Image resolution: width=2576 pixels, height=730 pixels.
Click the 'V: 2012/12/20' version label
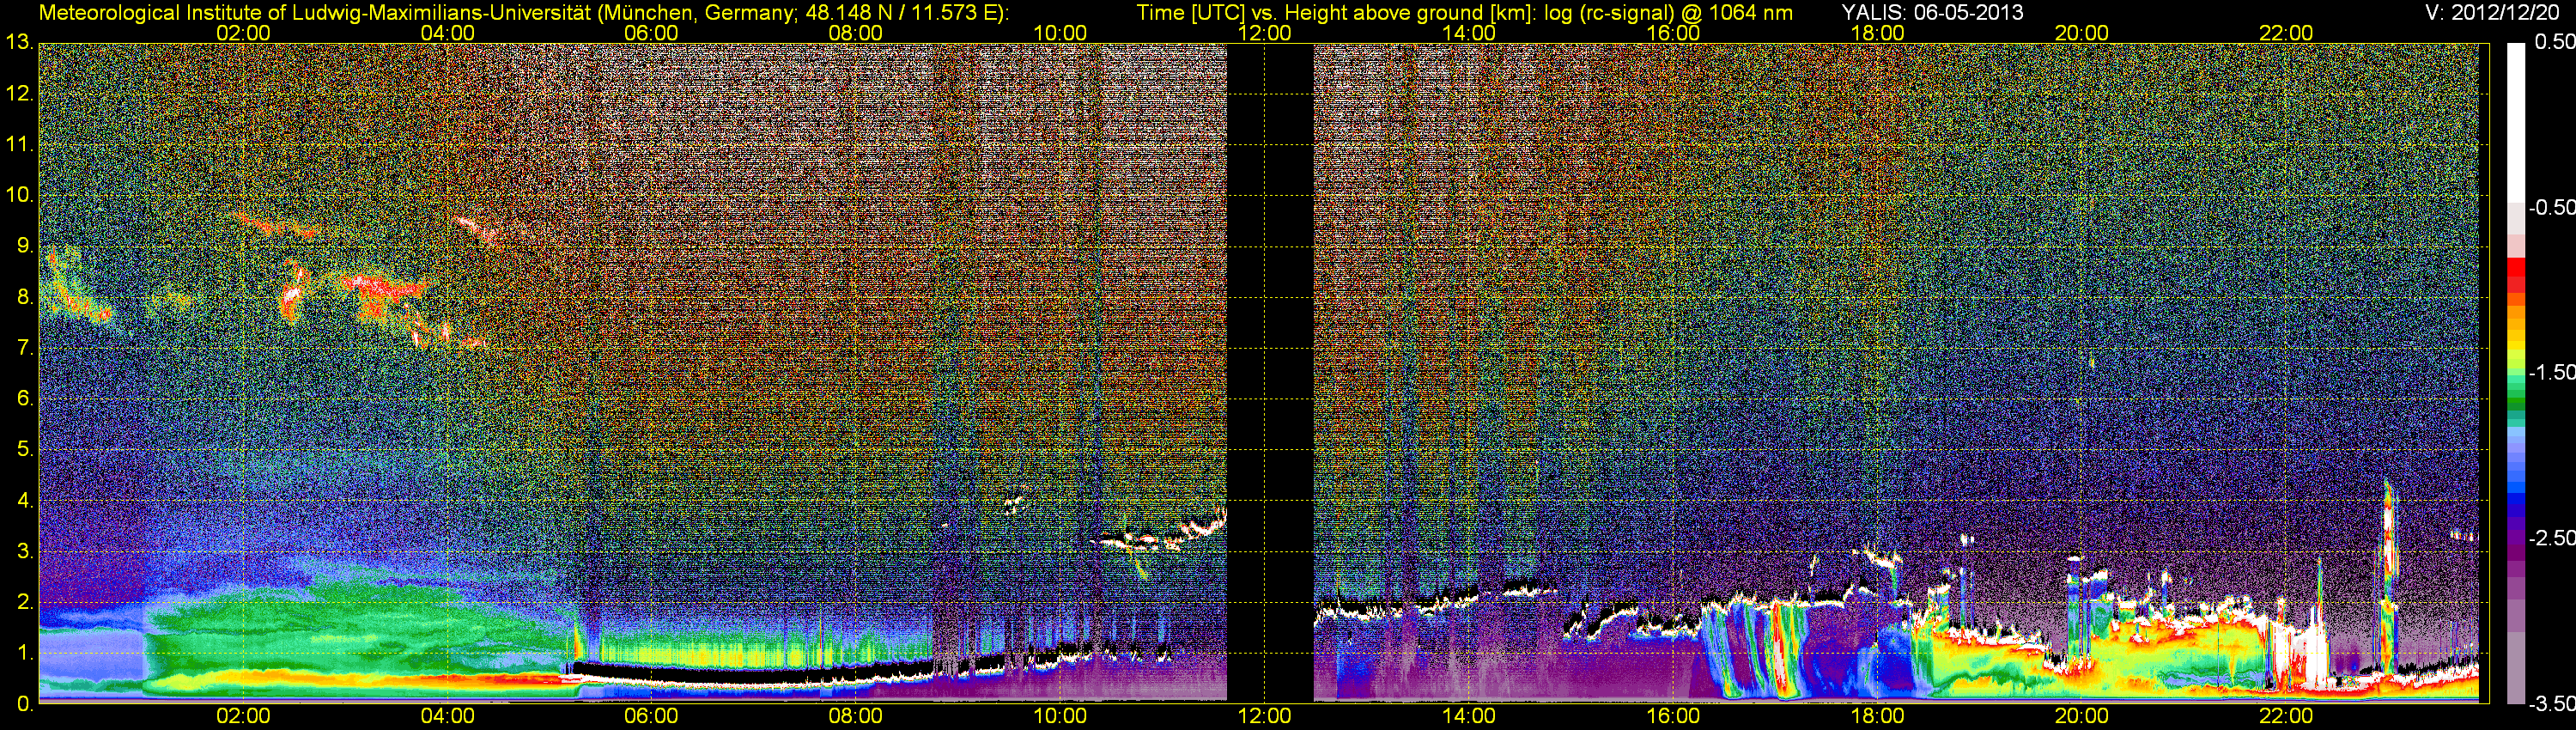(x=2490, y=12)
